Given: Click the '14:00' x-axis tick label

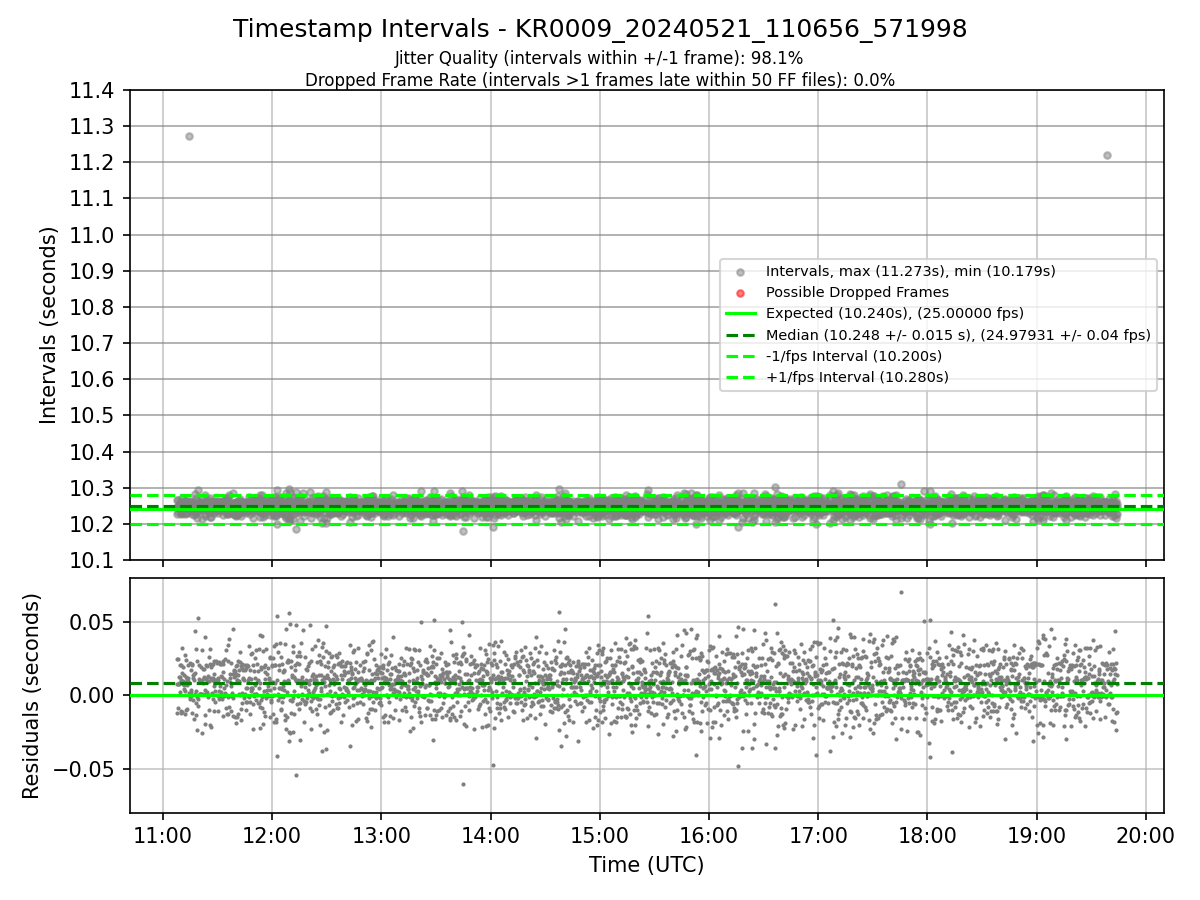Looking at the screenshot, I should [x=490, y=835].
